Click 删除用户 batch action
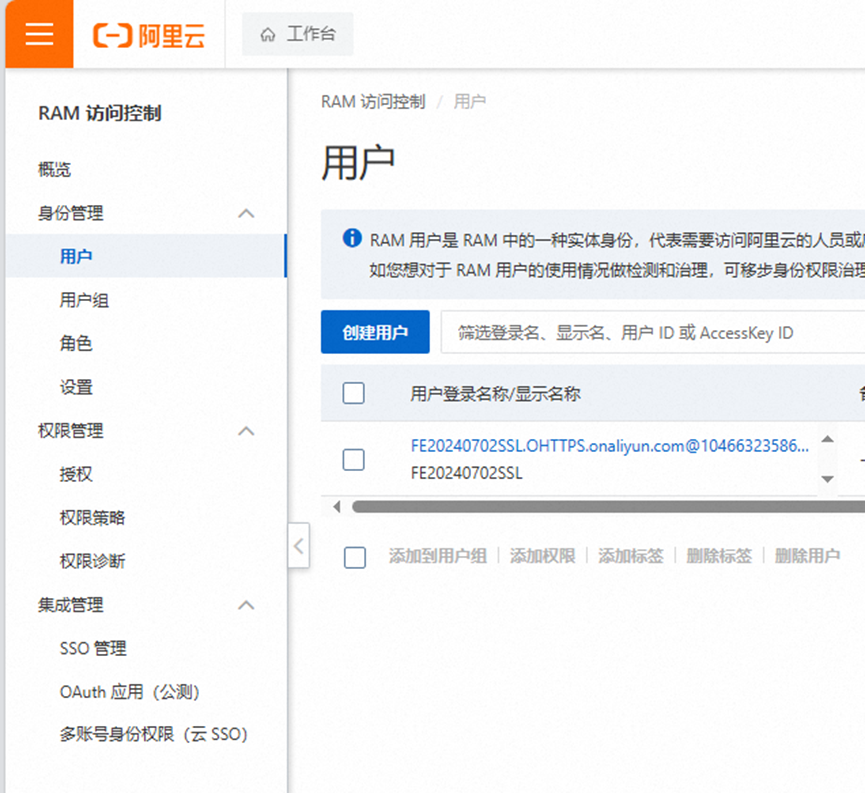 pos(808,556)
